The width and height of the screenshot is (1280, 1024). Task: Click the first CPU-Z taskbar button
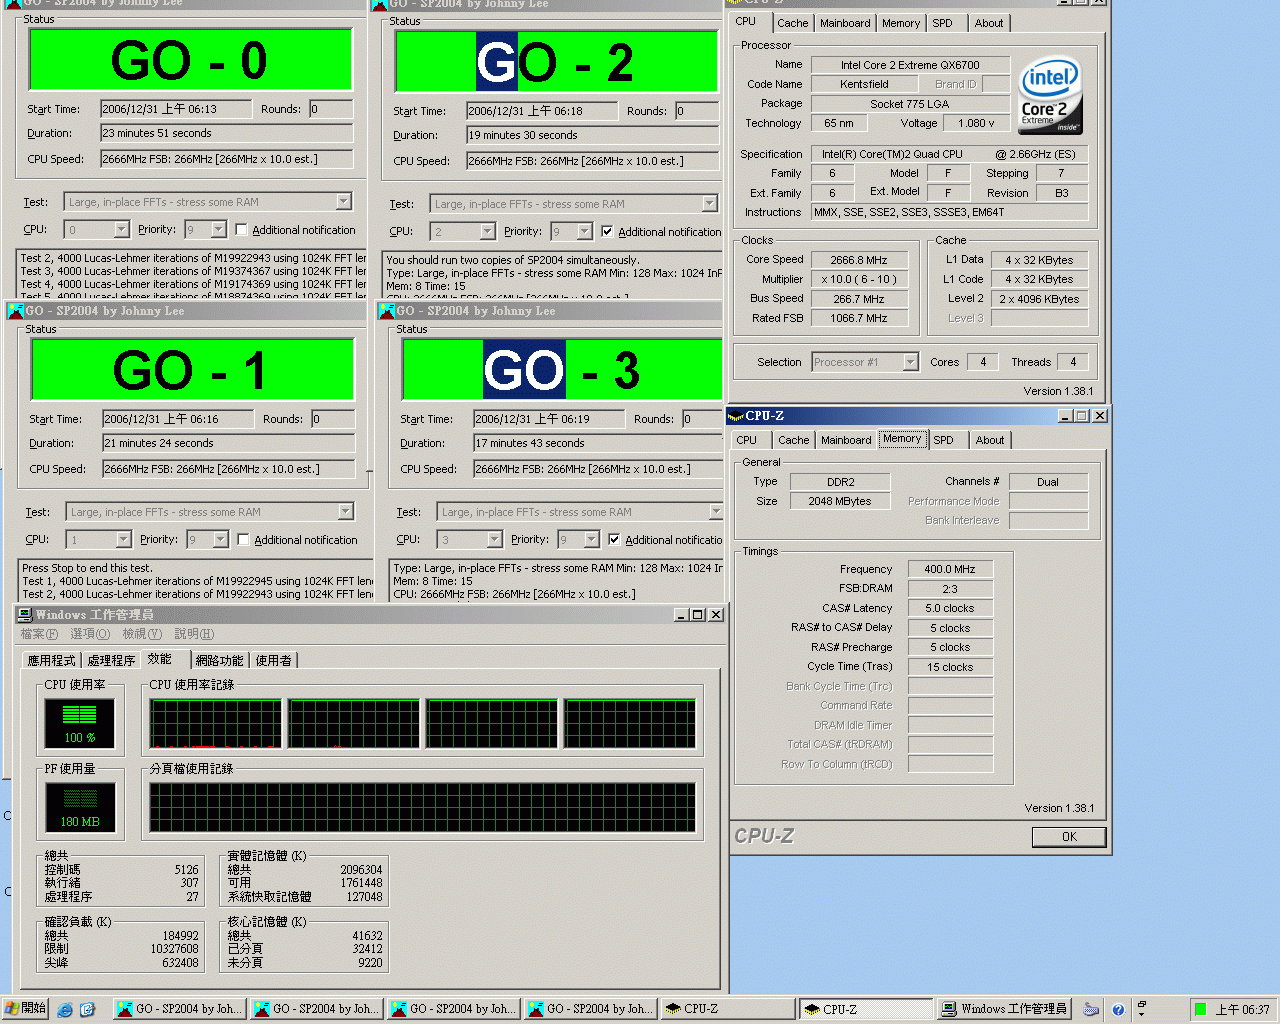pos(728,1009)
